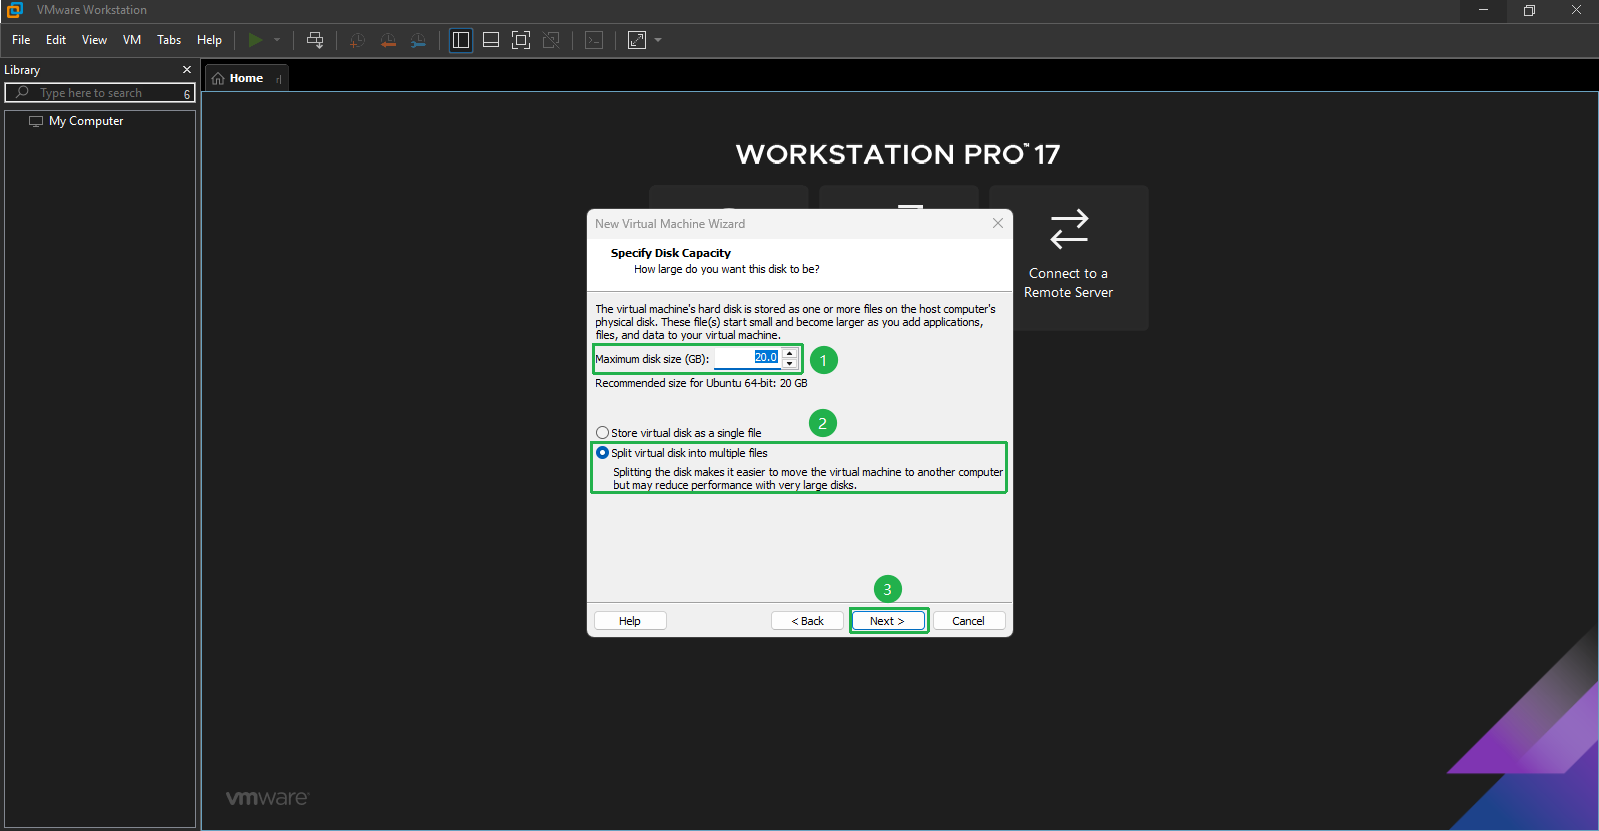1599x831 pixels.
Task: Click the Send Ctrl+Alt+Del toolbar icon
Action: [315, 40]
